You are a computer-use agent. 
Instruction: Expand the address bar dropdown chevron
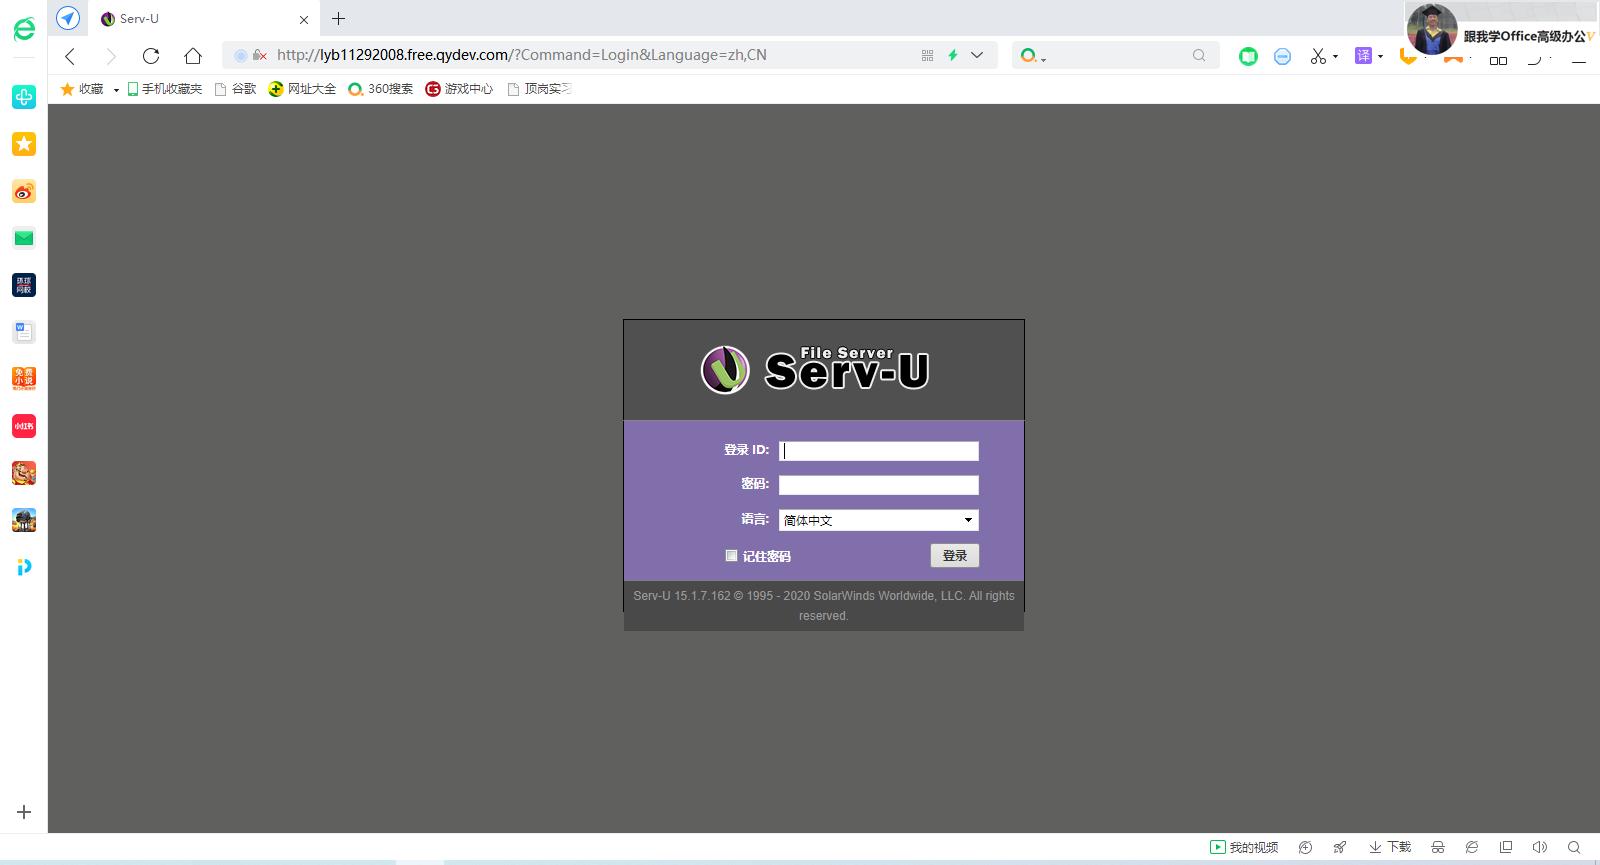tap(977, 56)
